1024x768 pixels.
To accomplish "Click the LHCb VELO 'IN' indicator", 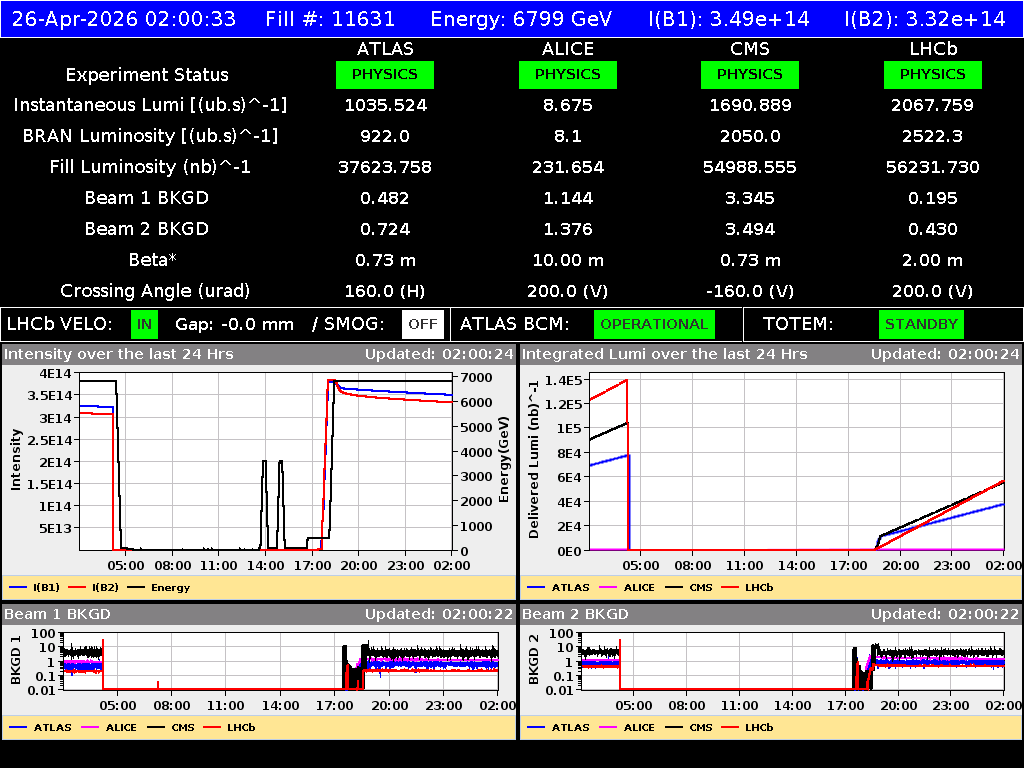I will click(144, 325).
